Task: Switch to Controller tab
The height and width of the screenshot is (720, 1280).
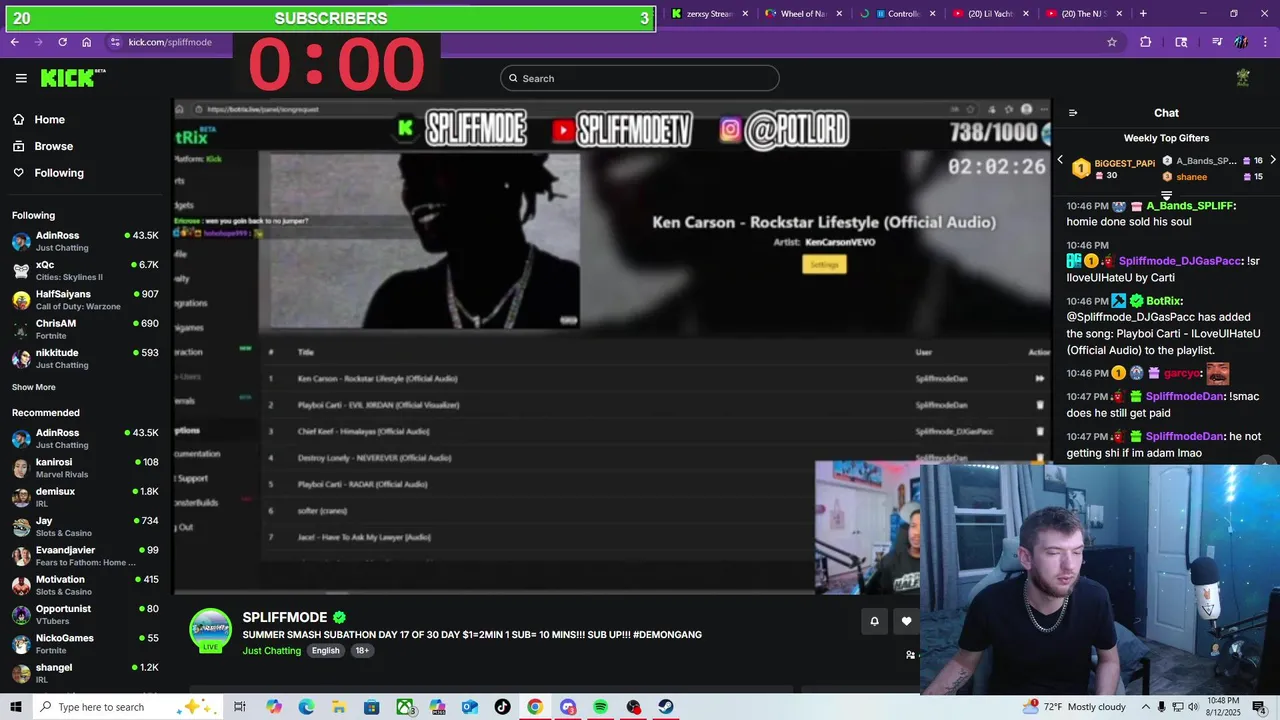Action: [x=898, y=14]
